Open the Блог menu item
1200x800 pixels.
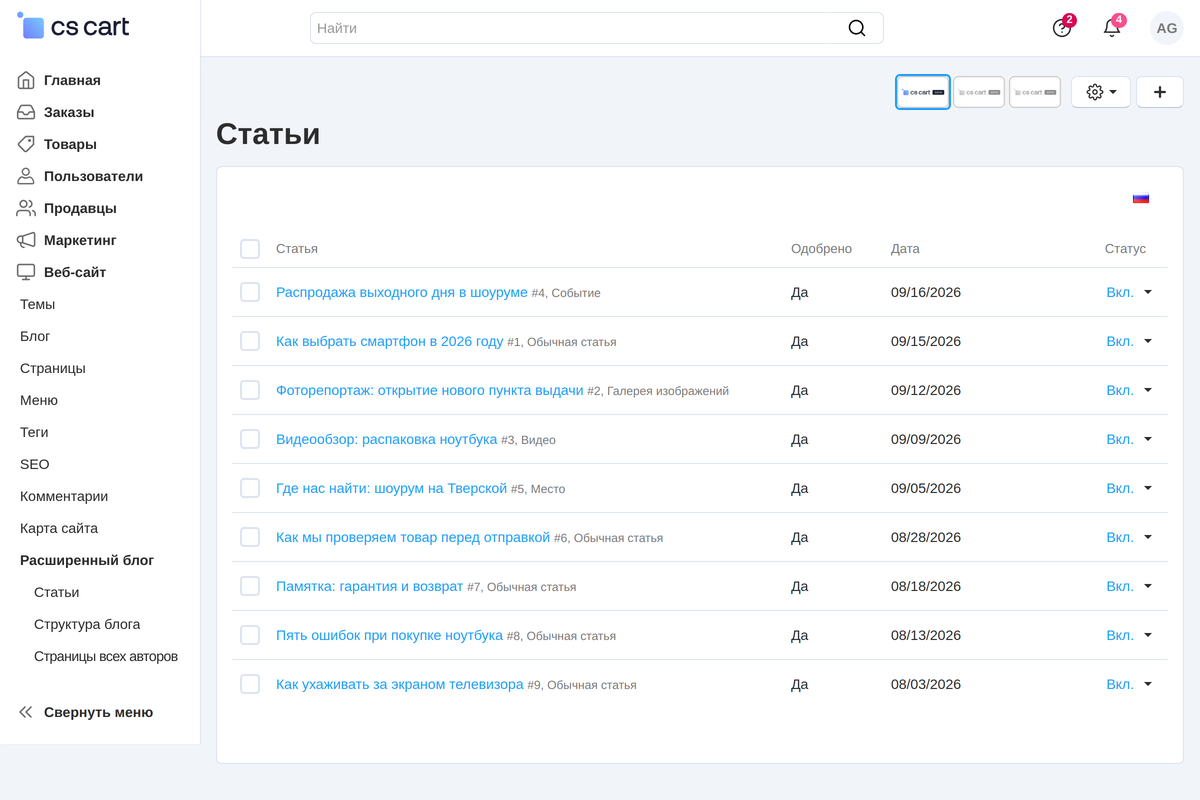pyautogui.click(x=35, y=336)
